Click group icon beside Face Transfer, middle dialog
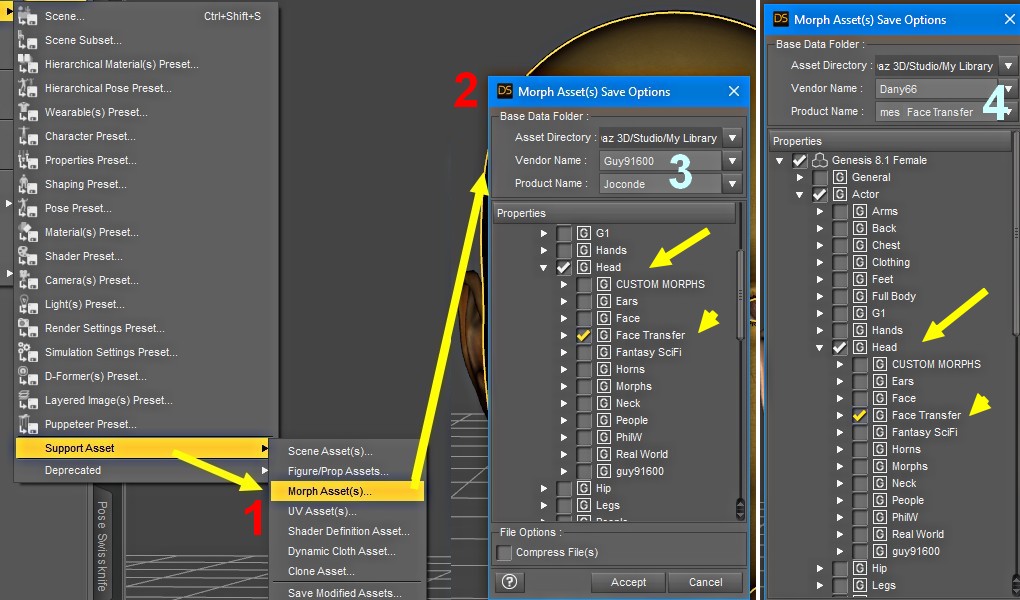The width and height of the screenshot is (1020, 600). click(x=604, y=335)
